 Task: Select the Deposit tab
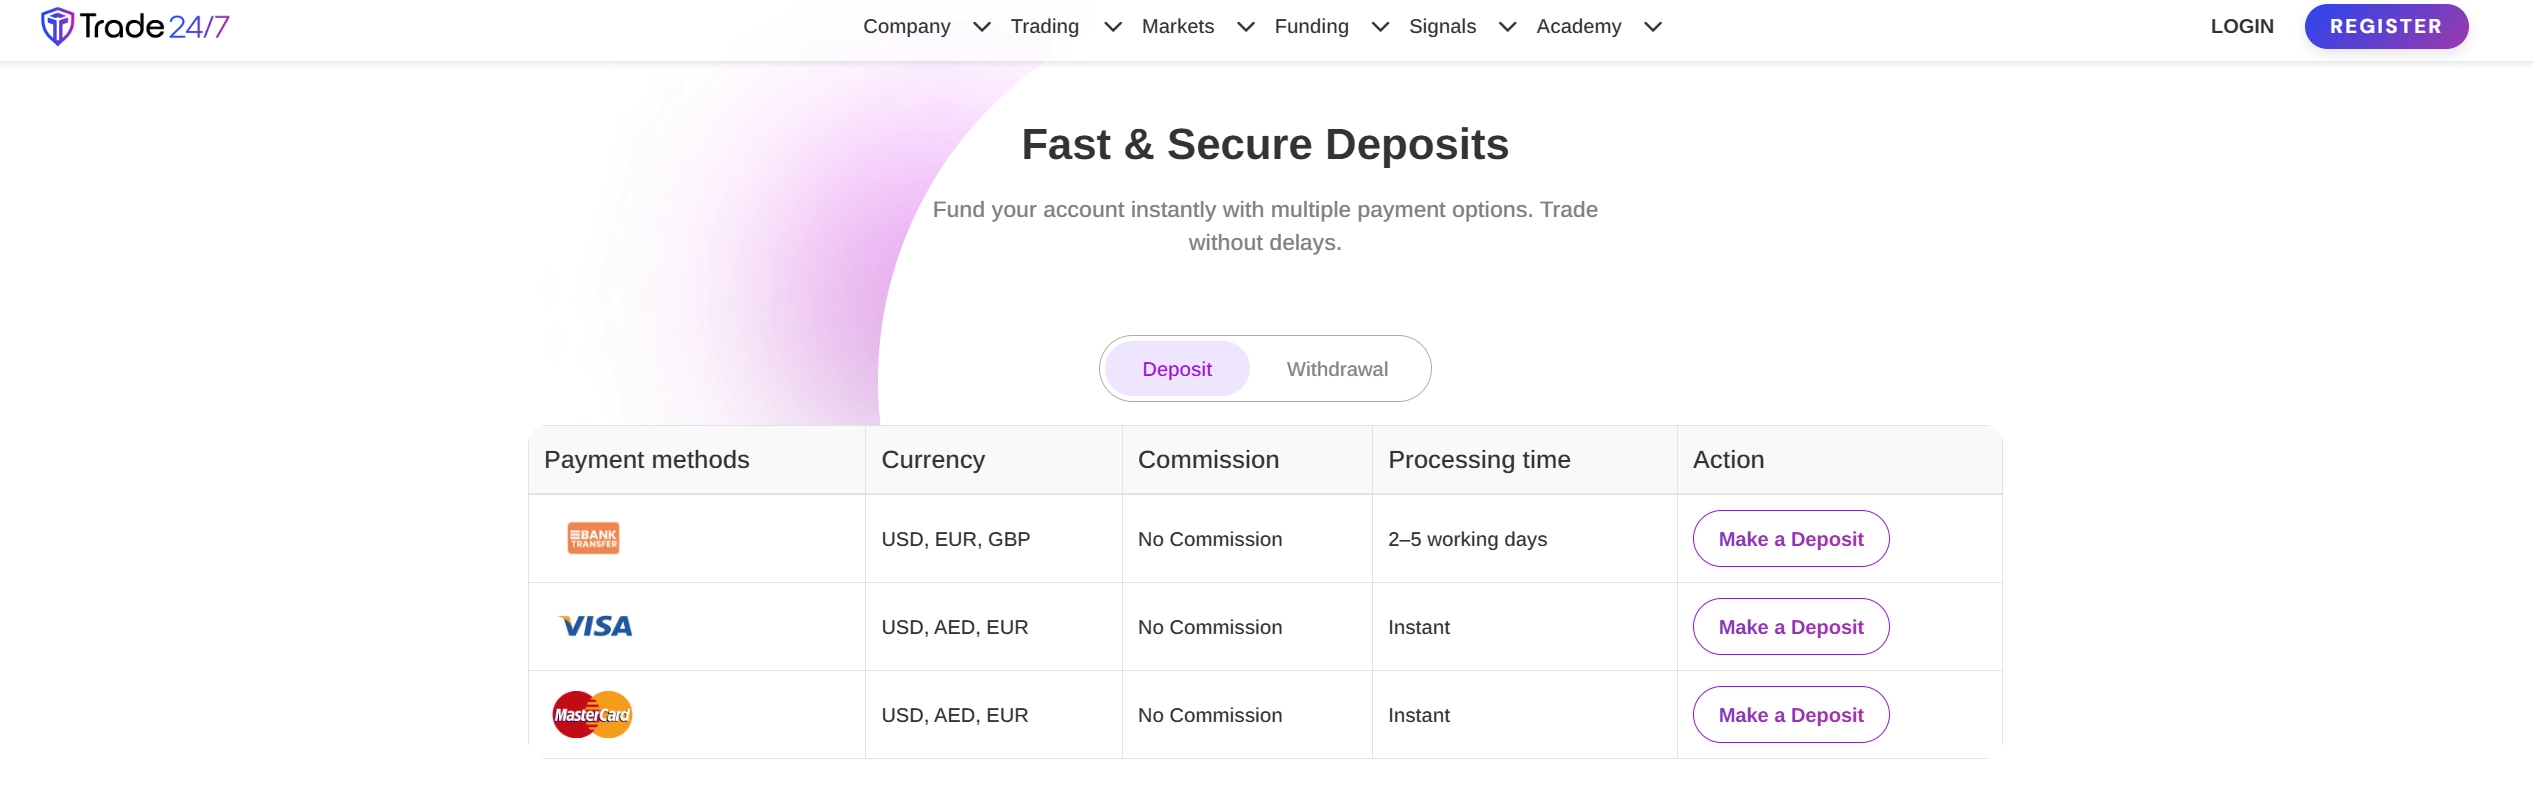coord(1177,369)
